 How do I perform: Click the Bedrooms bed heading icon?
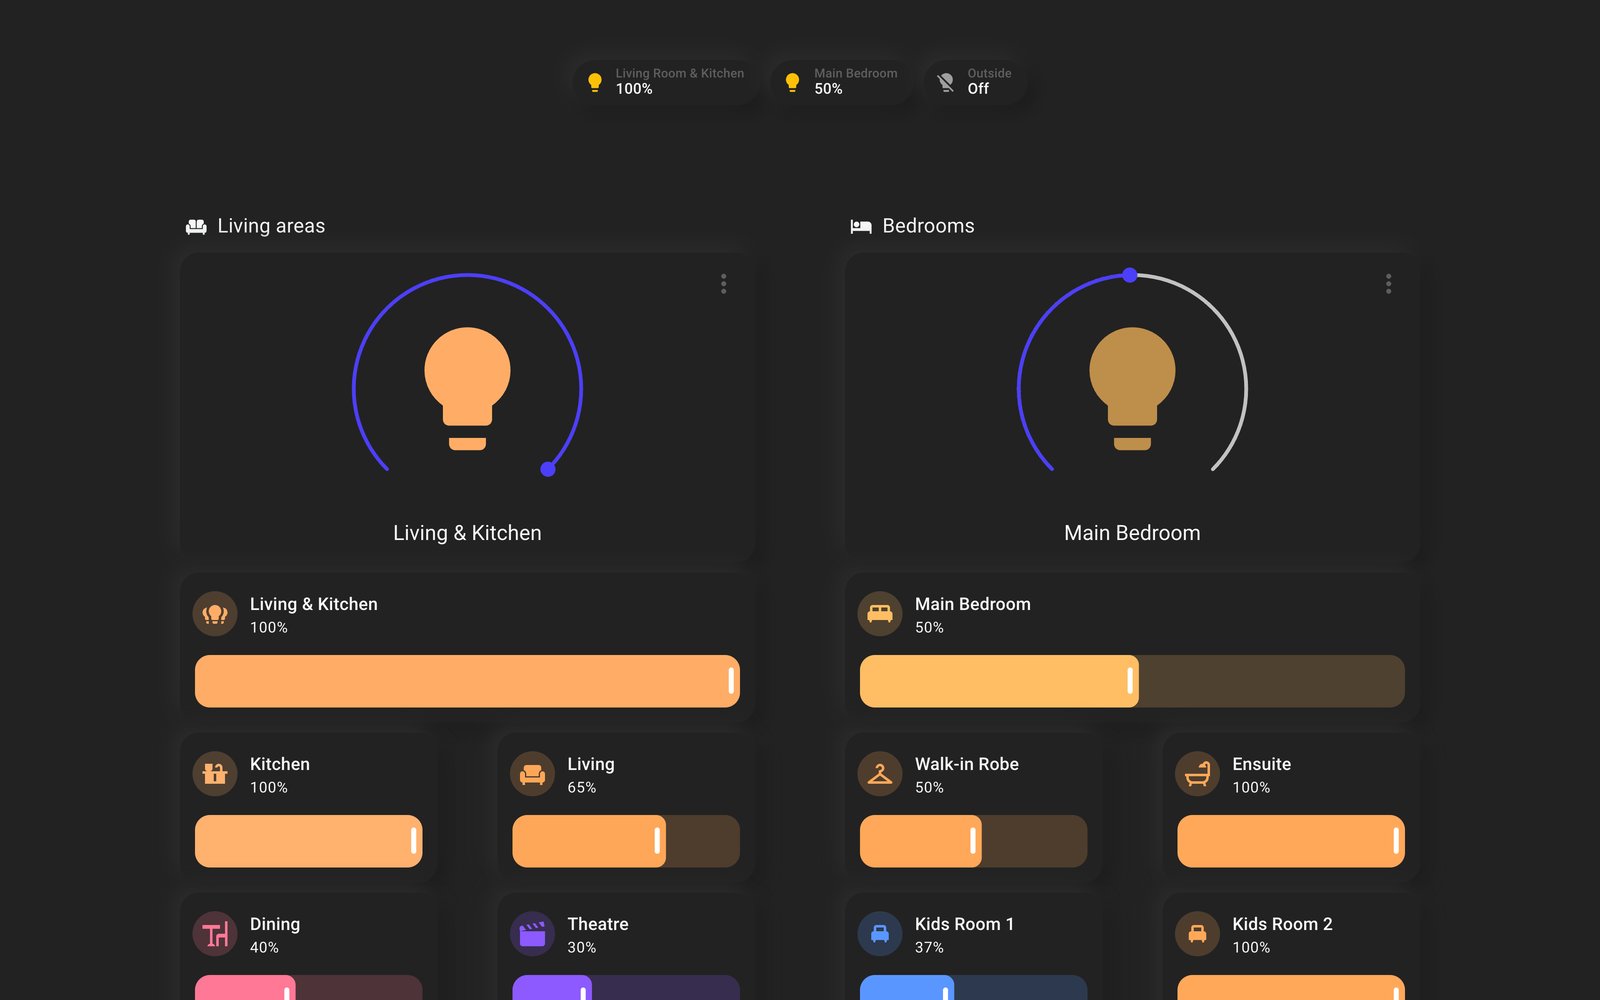[861, 226]
